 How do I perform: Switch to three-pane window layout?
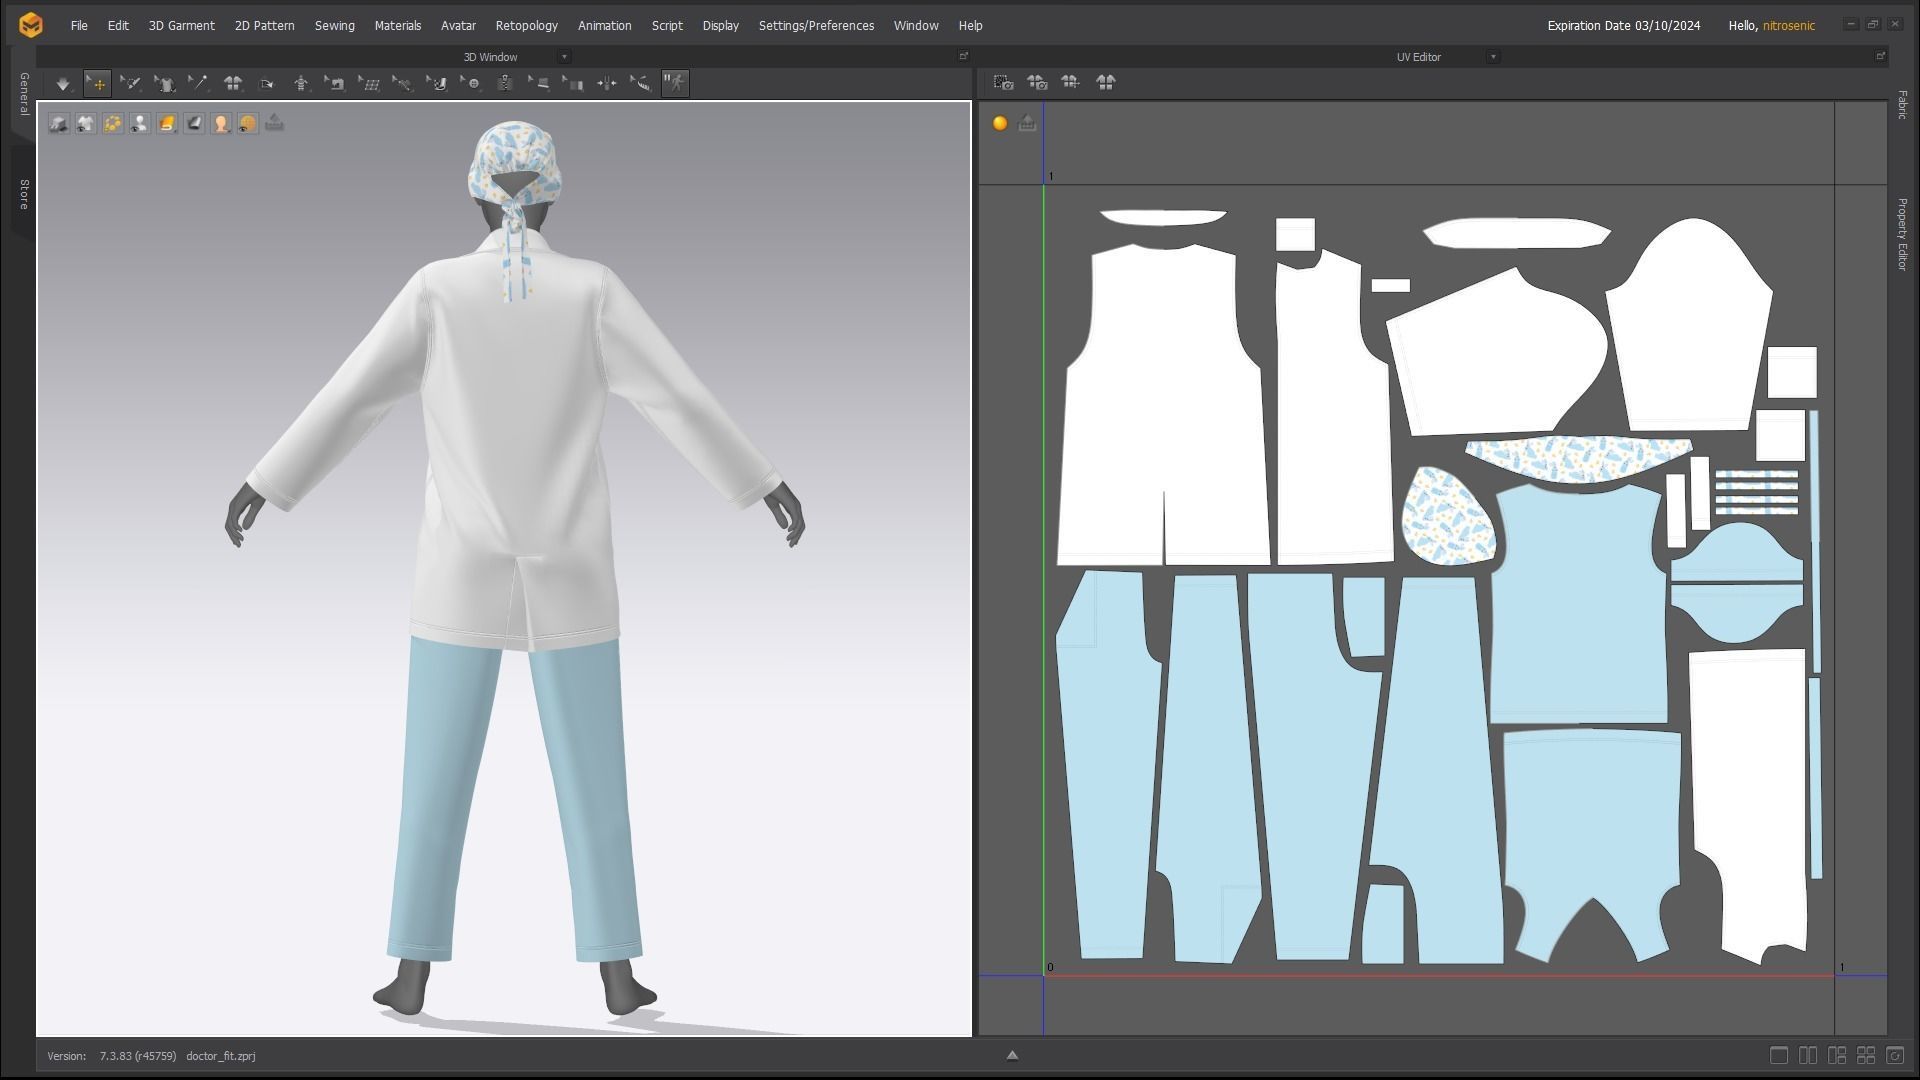1837,1055
